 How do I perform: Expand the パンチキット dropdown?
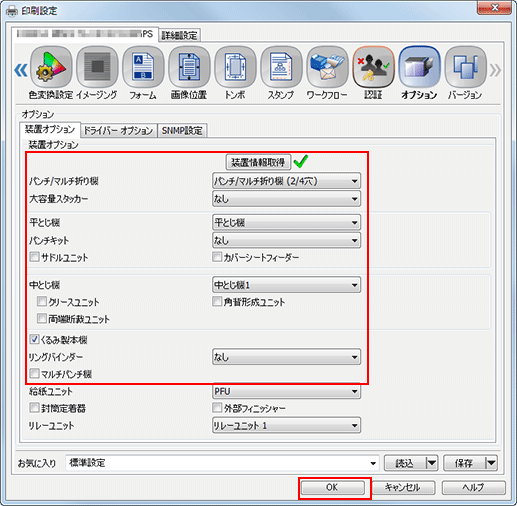pos(286,240)
